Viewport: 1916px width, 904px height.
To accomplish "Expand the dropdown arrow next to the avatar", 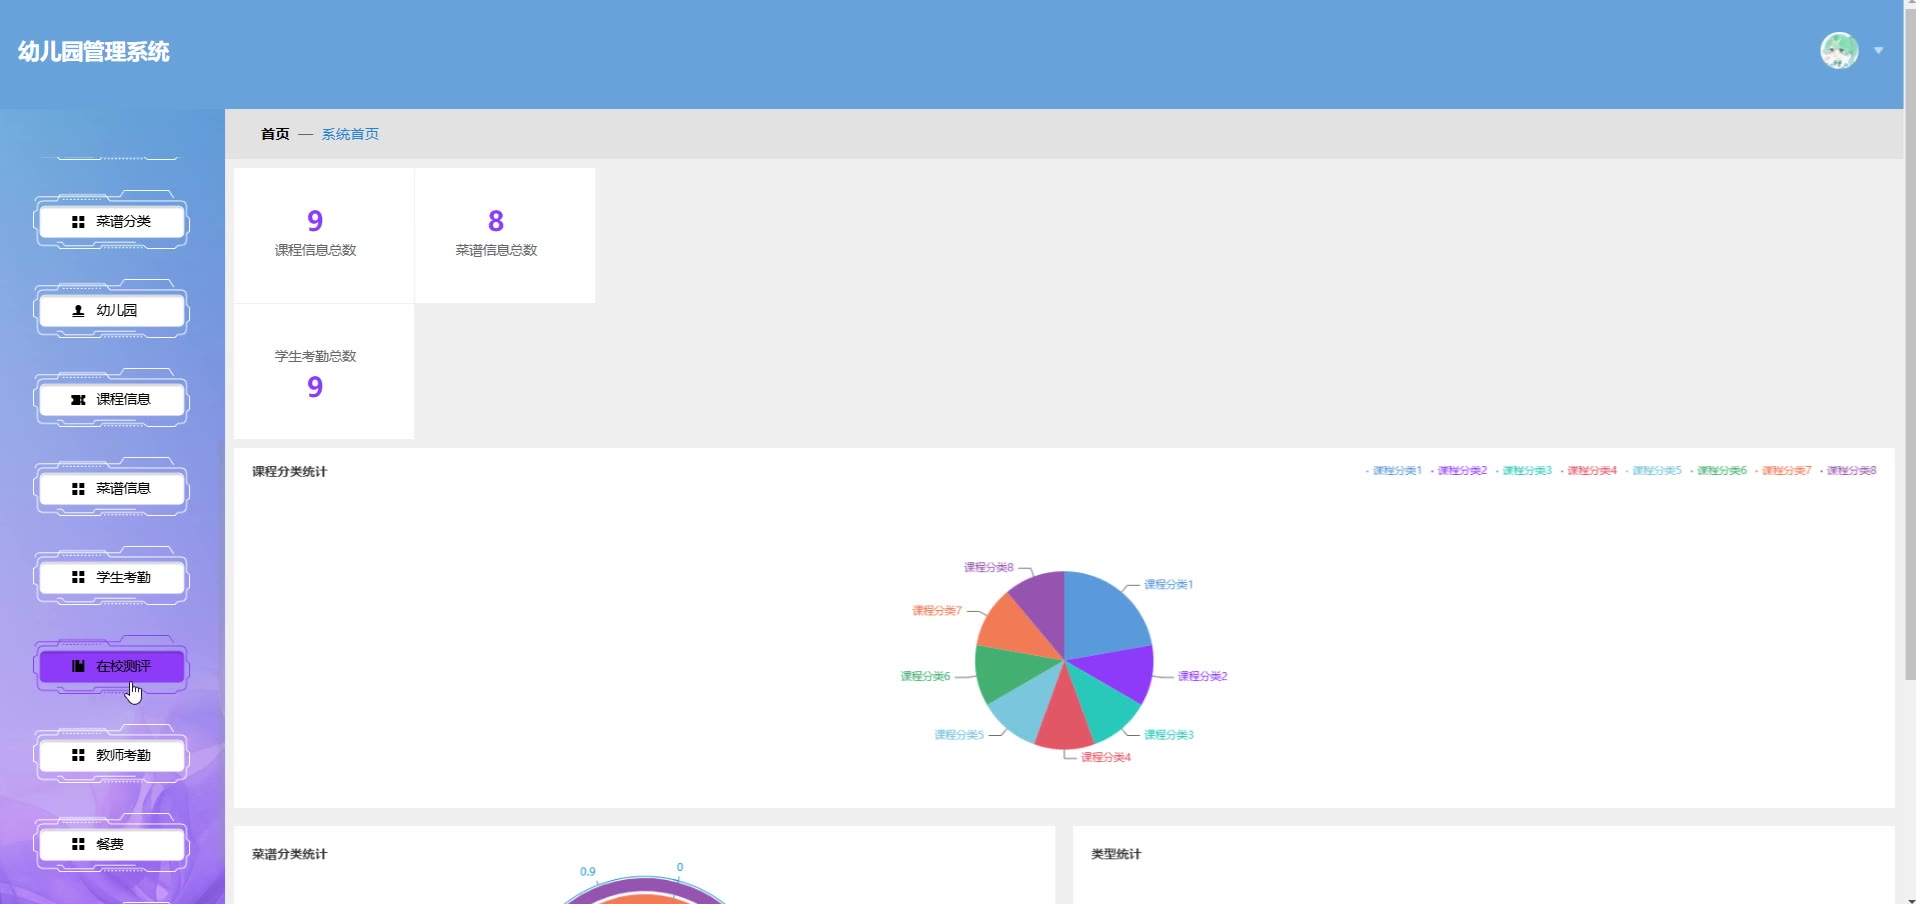I will pos(1879,50).
